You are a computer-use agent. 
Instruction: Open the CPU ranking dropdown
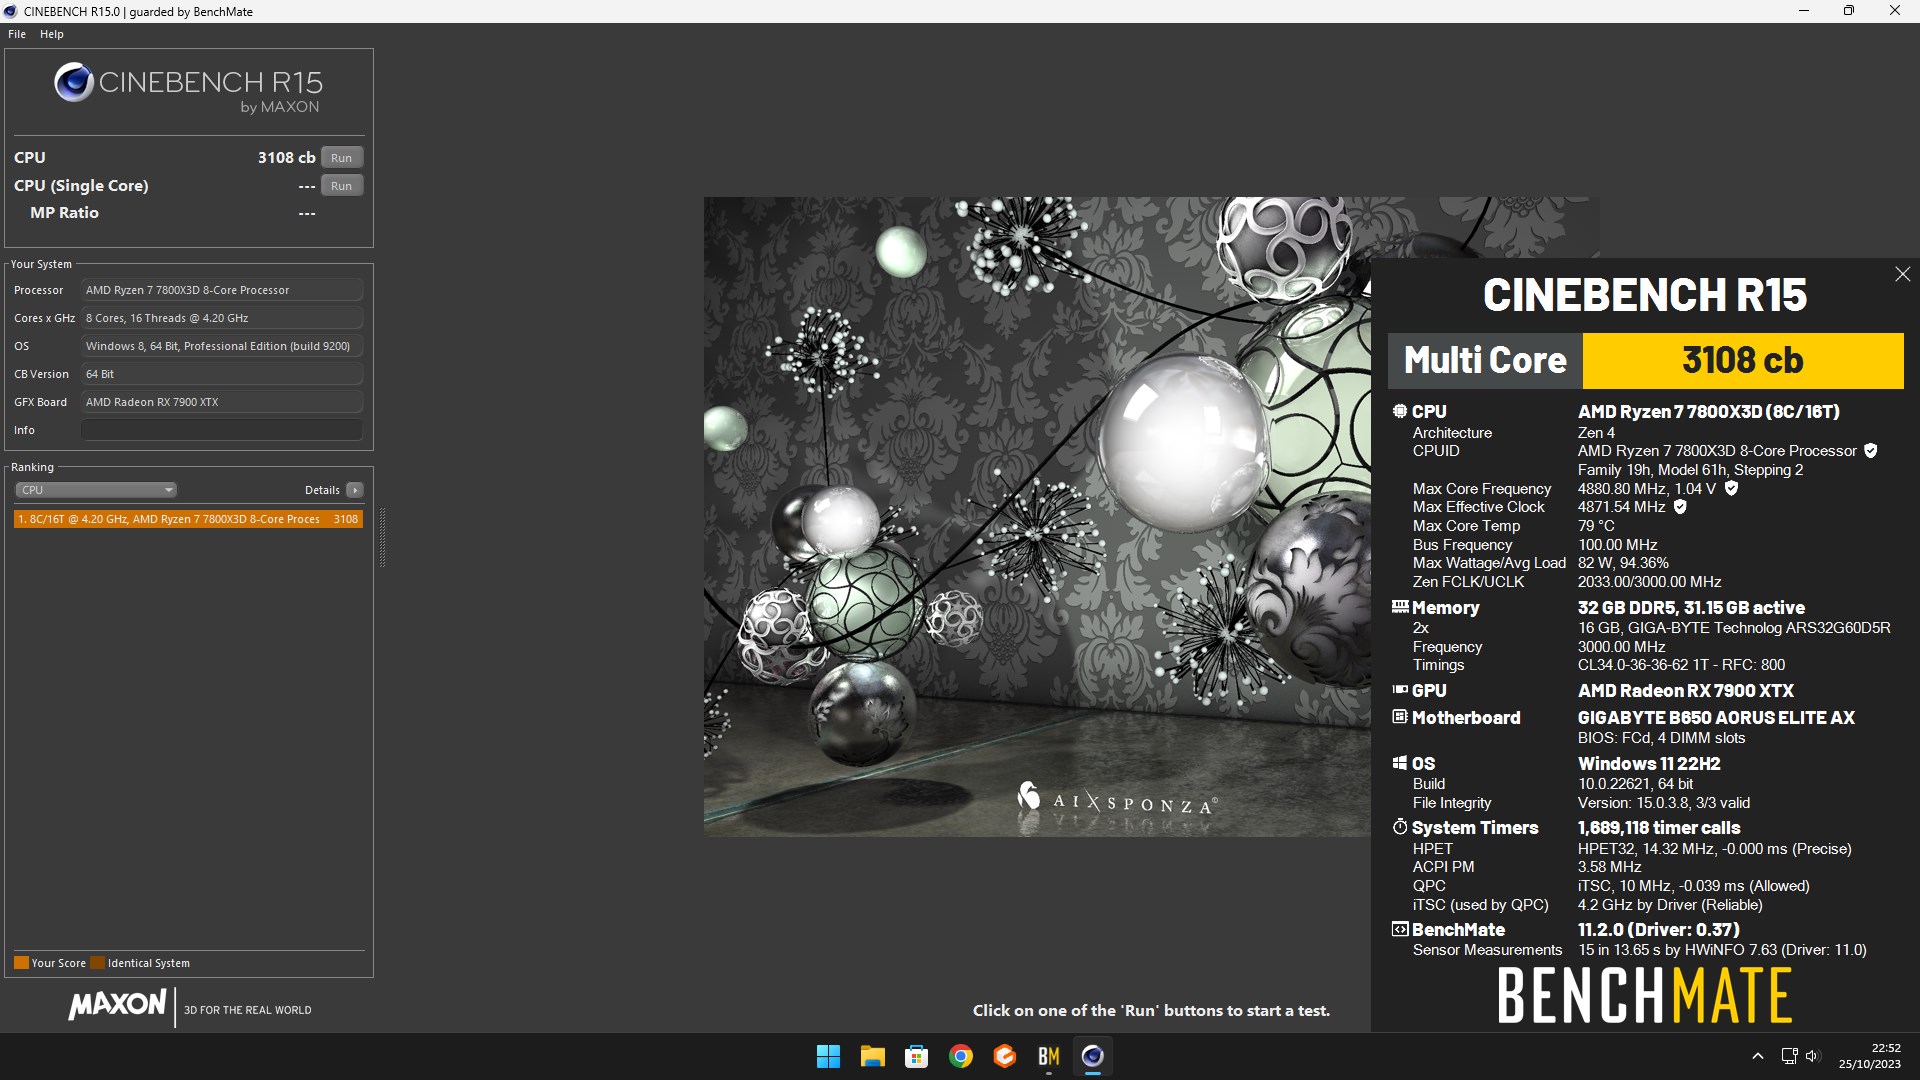pos(96,490)
